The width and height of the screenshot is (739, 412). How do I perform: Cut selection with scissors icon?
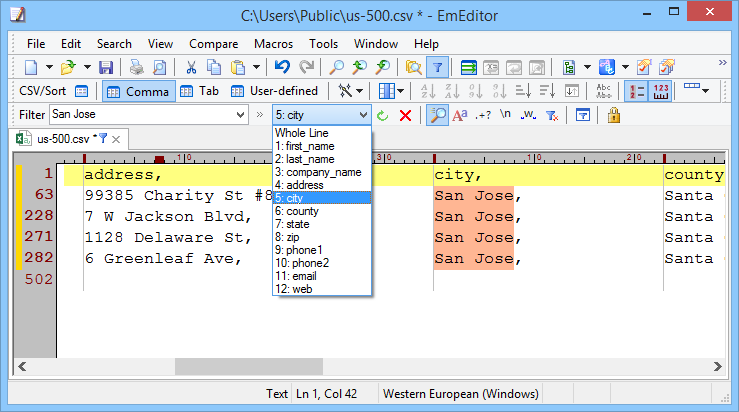[x=191, y=67]
